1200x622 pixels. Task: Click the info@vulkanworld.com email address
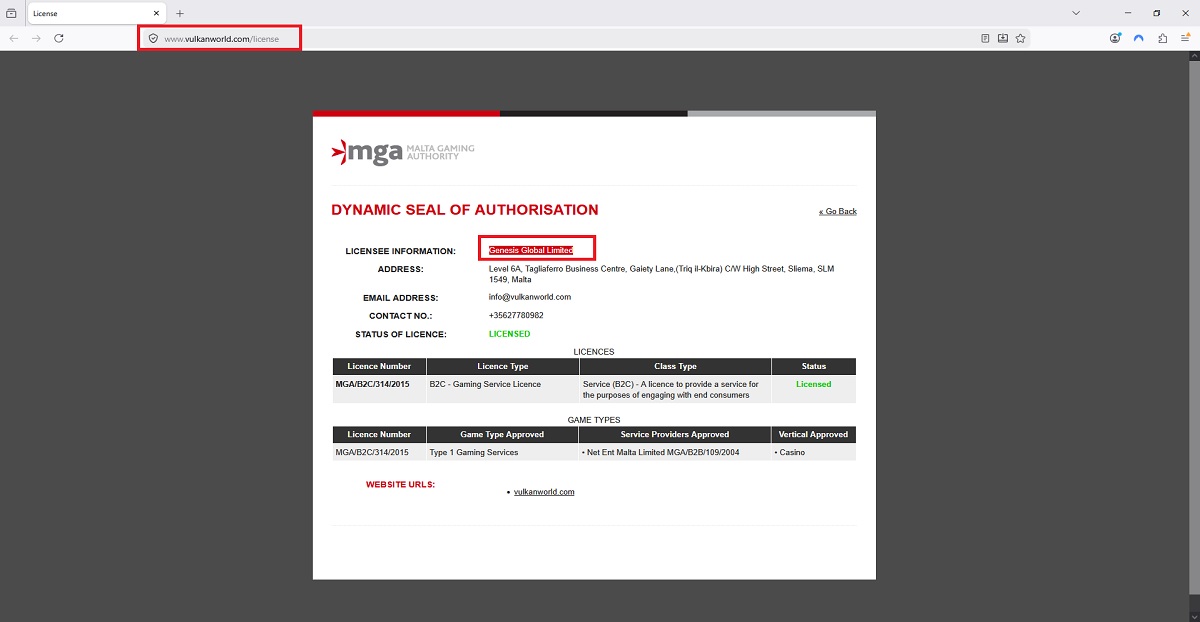point(530,297)
